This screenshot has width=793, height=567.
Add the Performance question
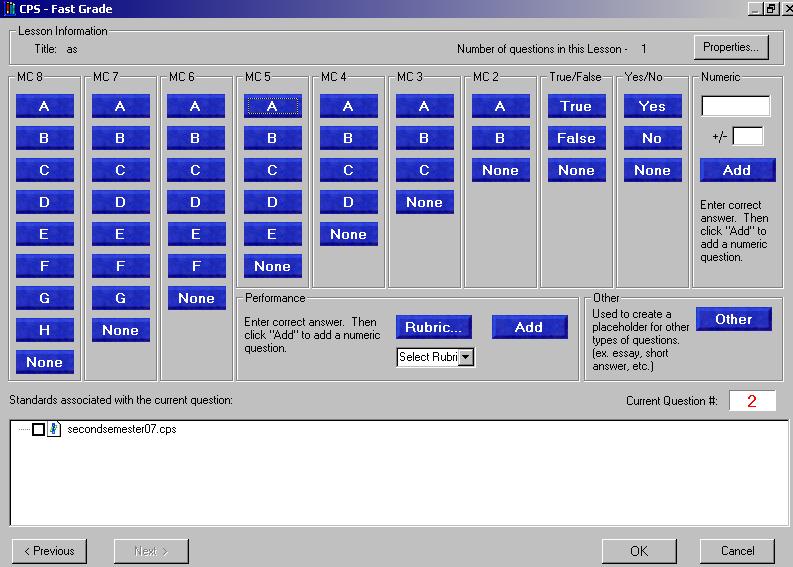(x=530, y=327)
